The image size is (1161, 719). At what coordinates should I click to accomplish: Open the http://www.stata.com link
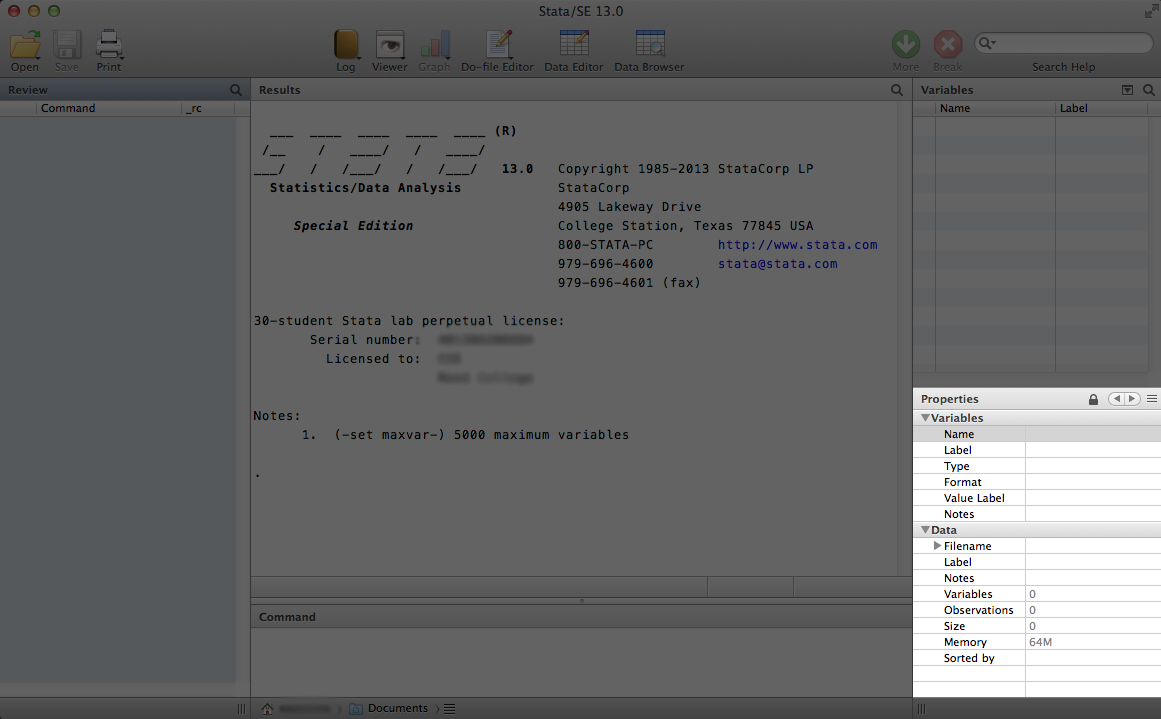click(x=797, y=245)
